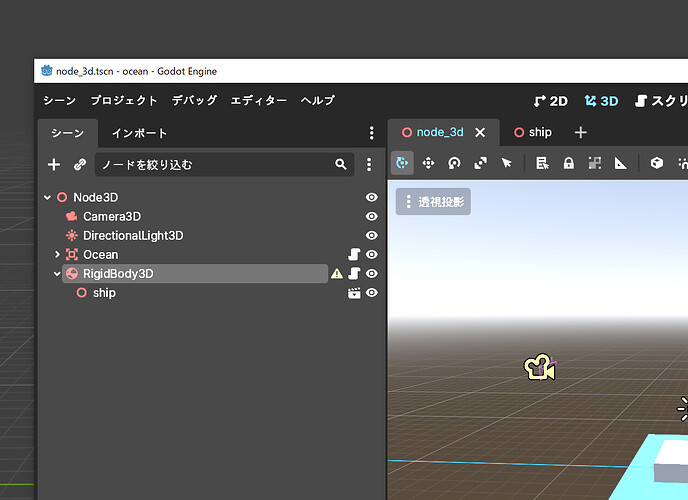Collapse the Node3D root node

coord(47,198)
